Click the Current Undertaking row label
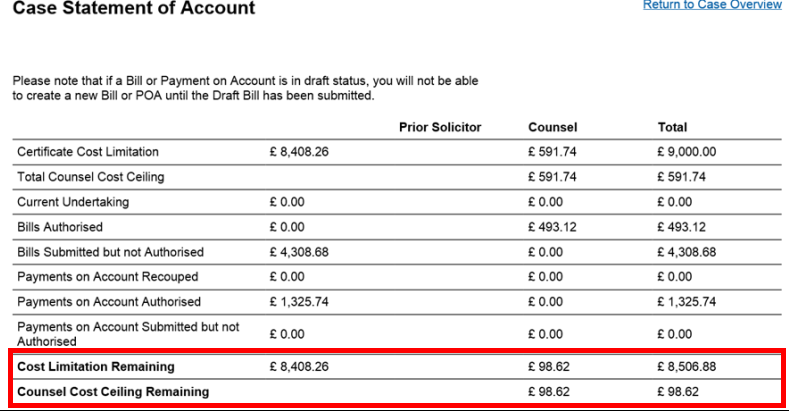Viewport: 789px width, 411px height. coord(73,202)
